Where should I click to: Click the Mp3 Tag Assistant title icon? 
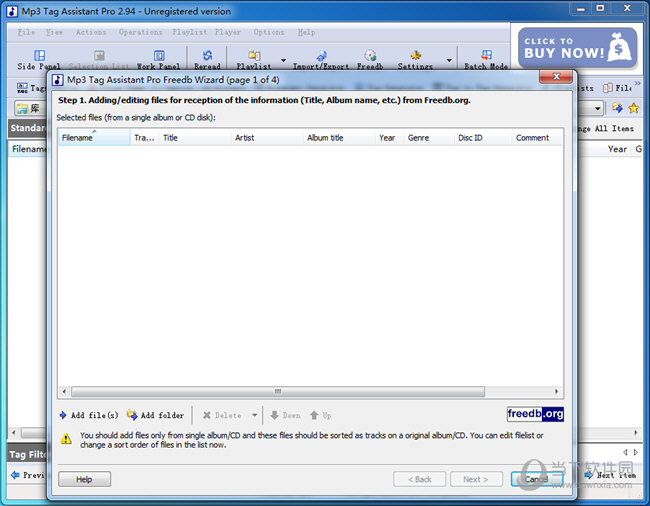(12, 11)
